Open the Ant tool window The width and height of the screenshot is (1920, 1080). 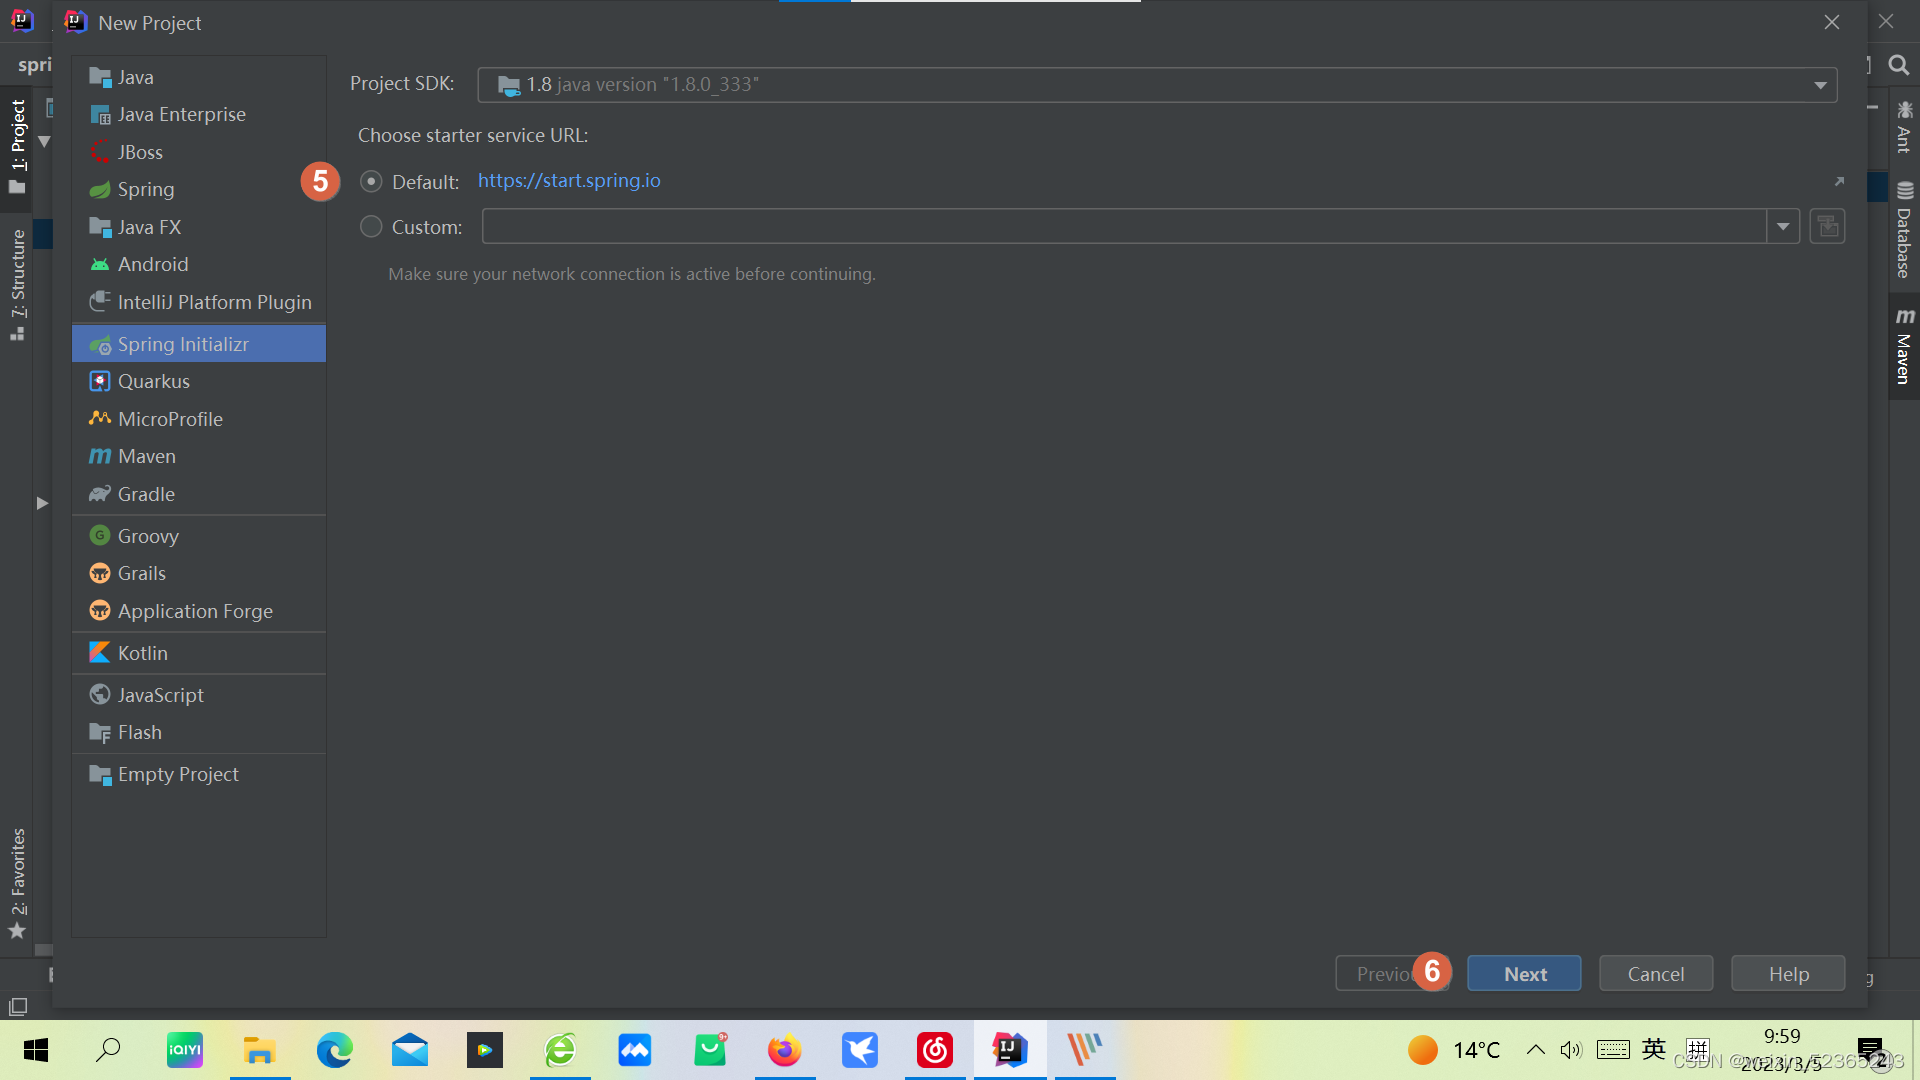(1904, 135)
